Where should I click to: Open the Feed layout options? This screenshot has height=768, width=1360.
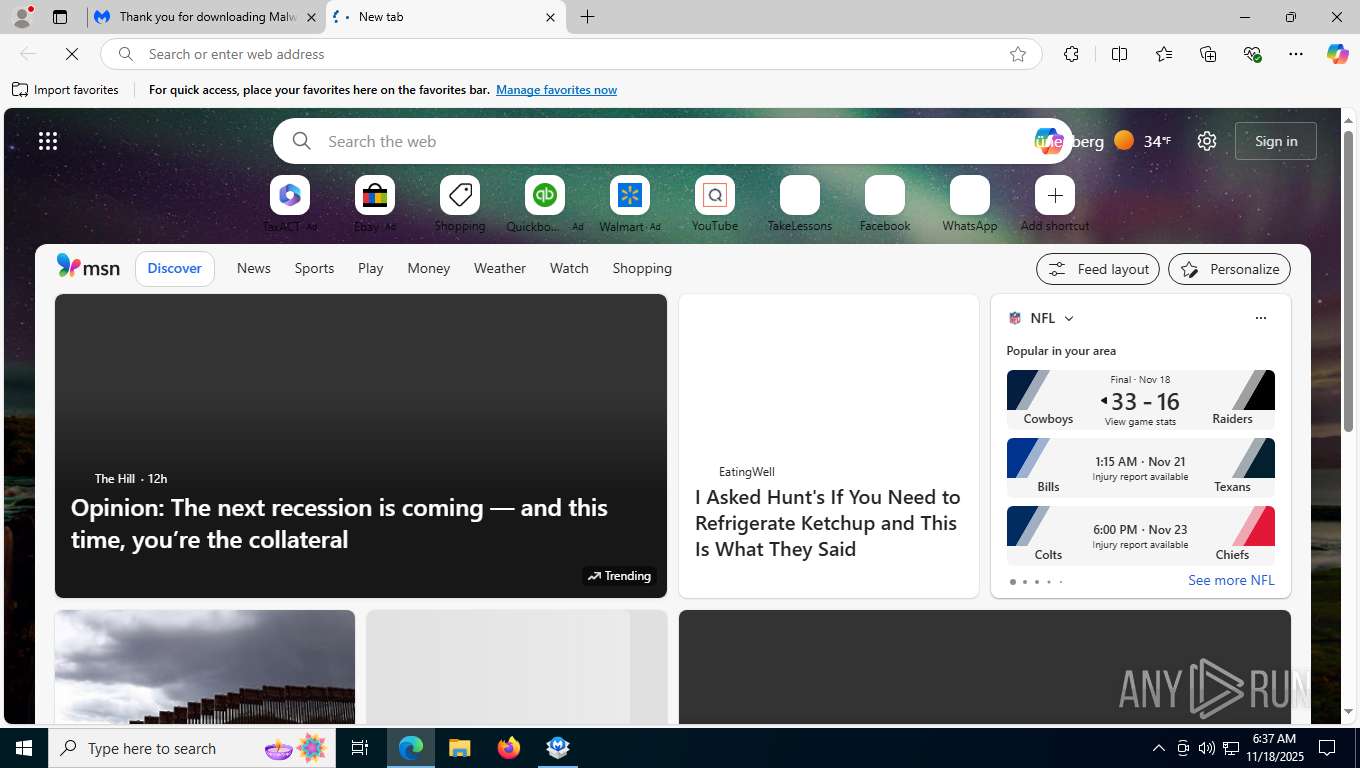coord(1098,269)
